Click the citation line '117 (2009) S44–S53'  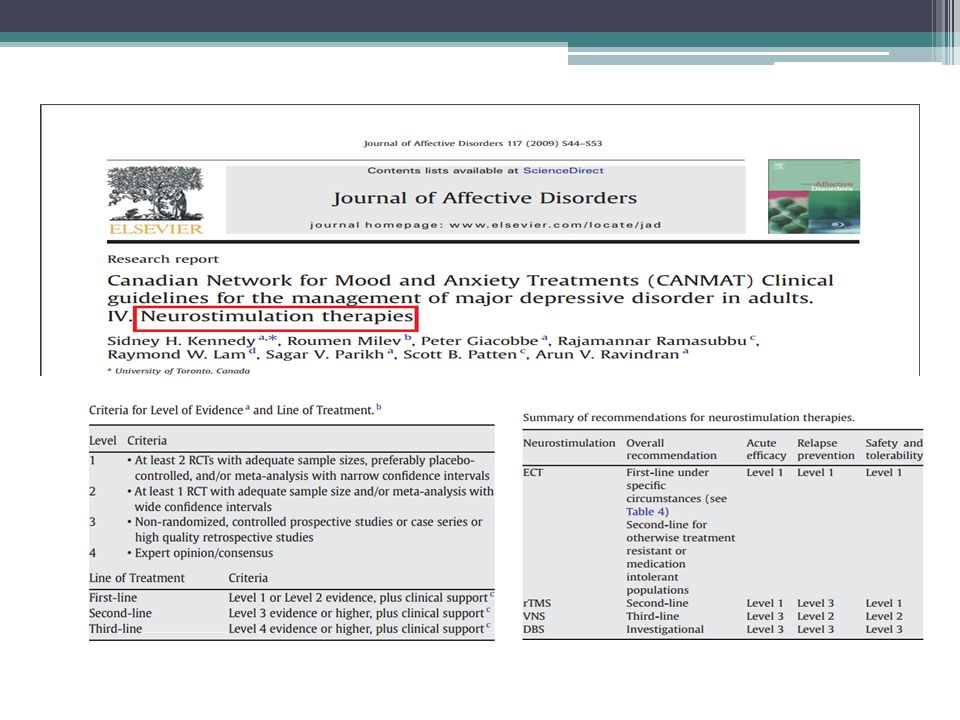[554, 143]
